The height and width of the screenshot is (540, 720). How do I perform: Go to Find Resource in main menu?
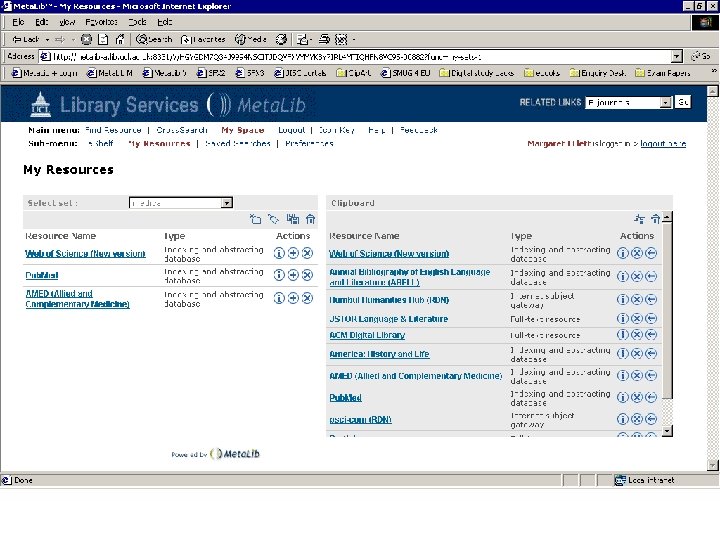pos(113,130)
